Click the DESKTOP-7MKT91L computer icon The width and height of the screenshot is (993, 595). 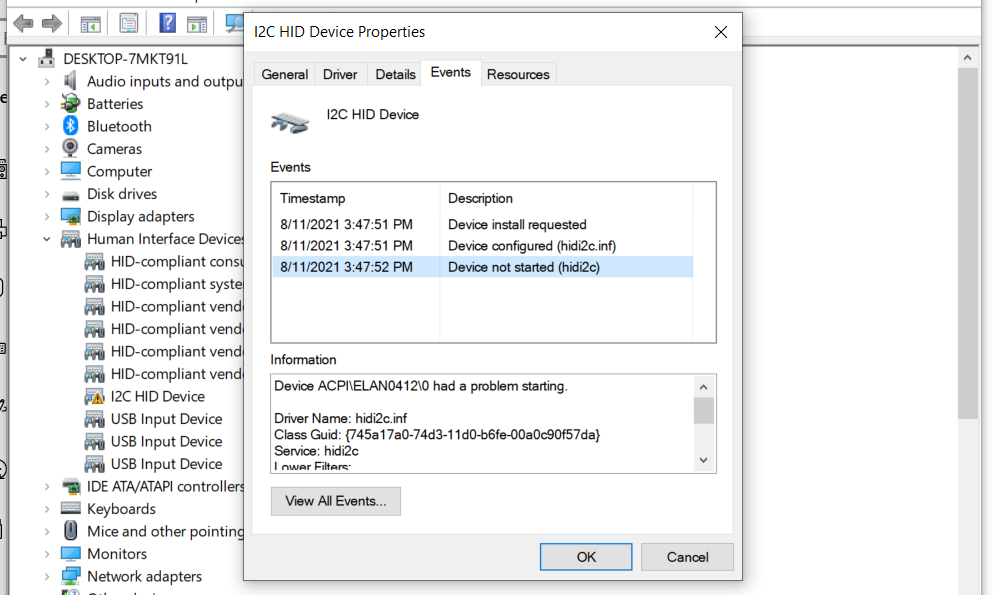point(46,58)
